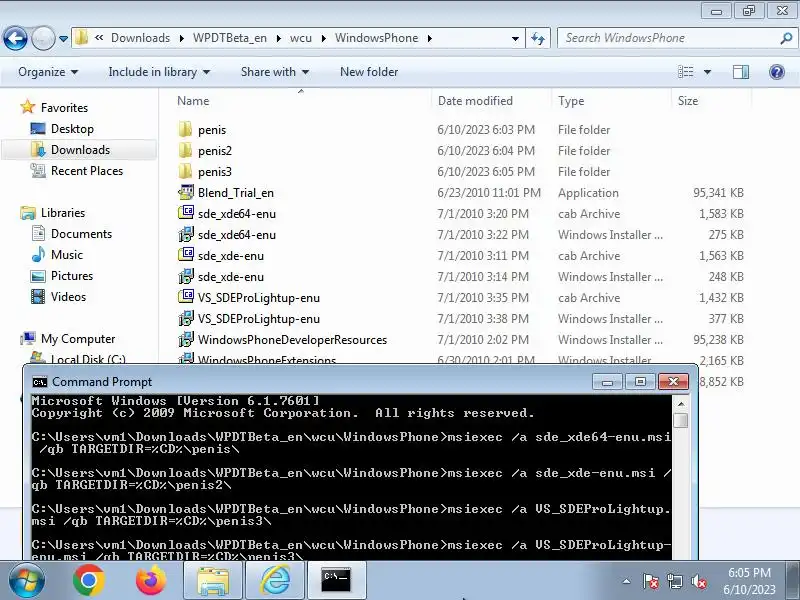Launch Firefox from the taskbar
The image size is (800, 600).
point(151,581)
